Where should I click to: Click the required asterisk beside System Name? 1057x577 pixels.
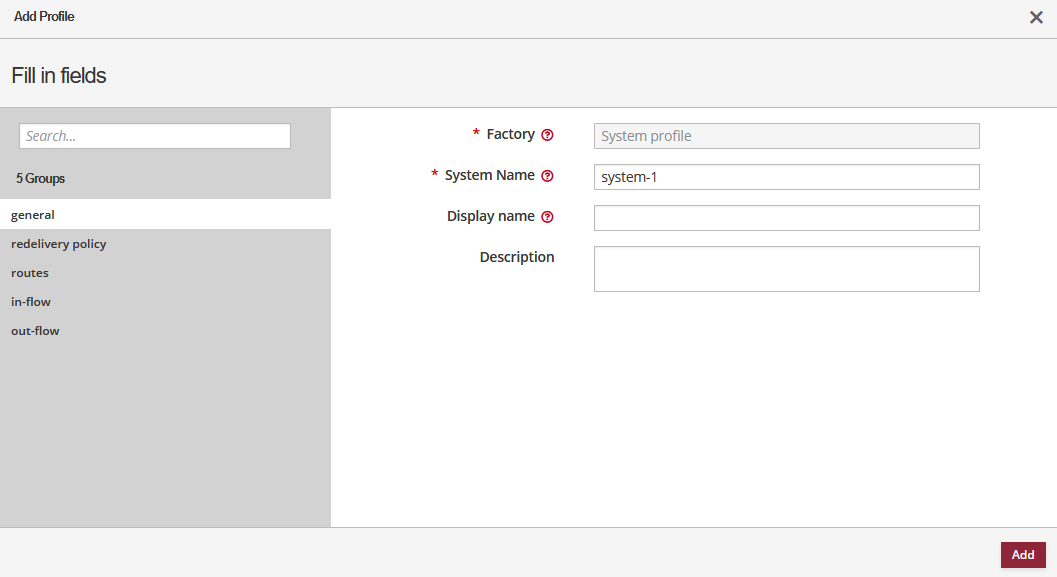[x=433, y=175]
